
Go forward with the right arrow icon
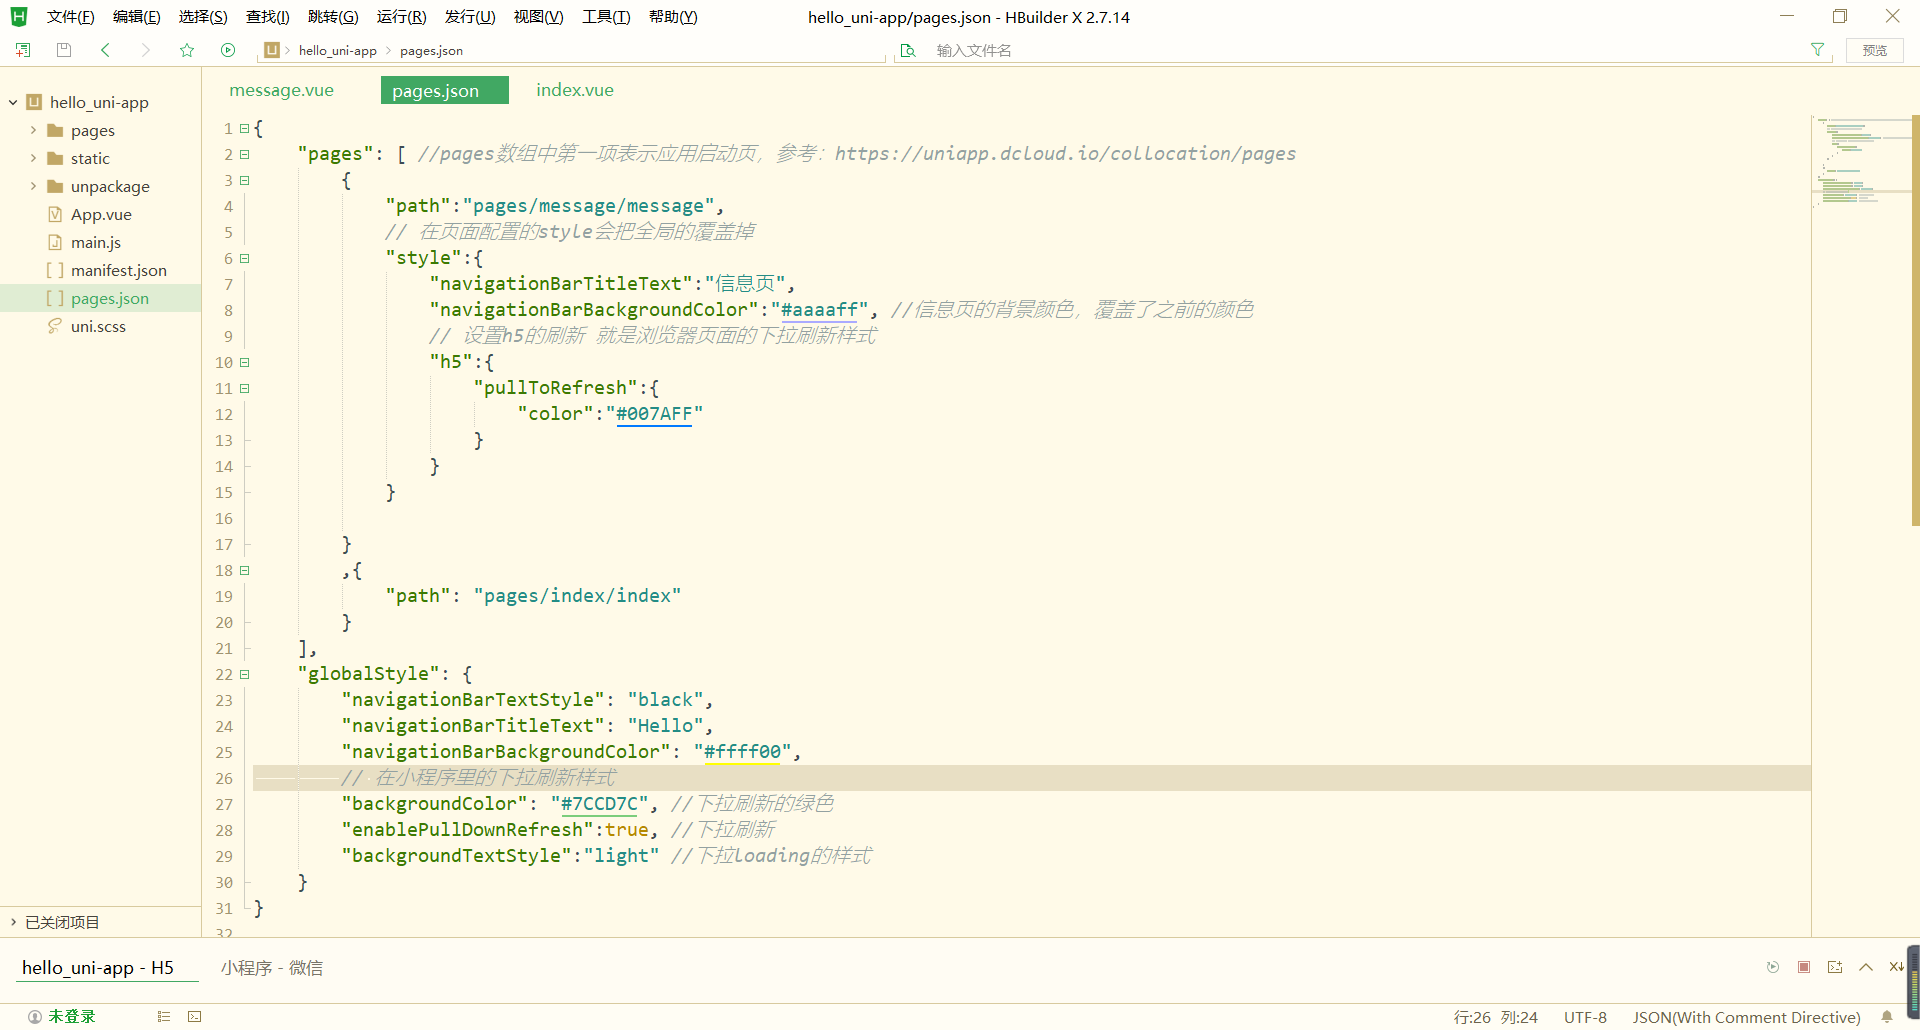point(146,50)
